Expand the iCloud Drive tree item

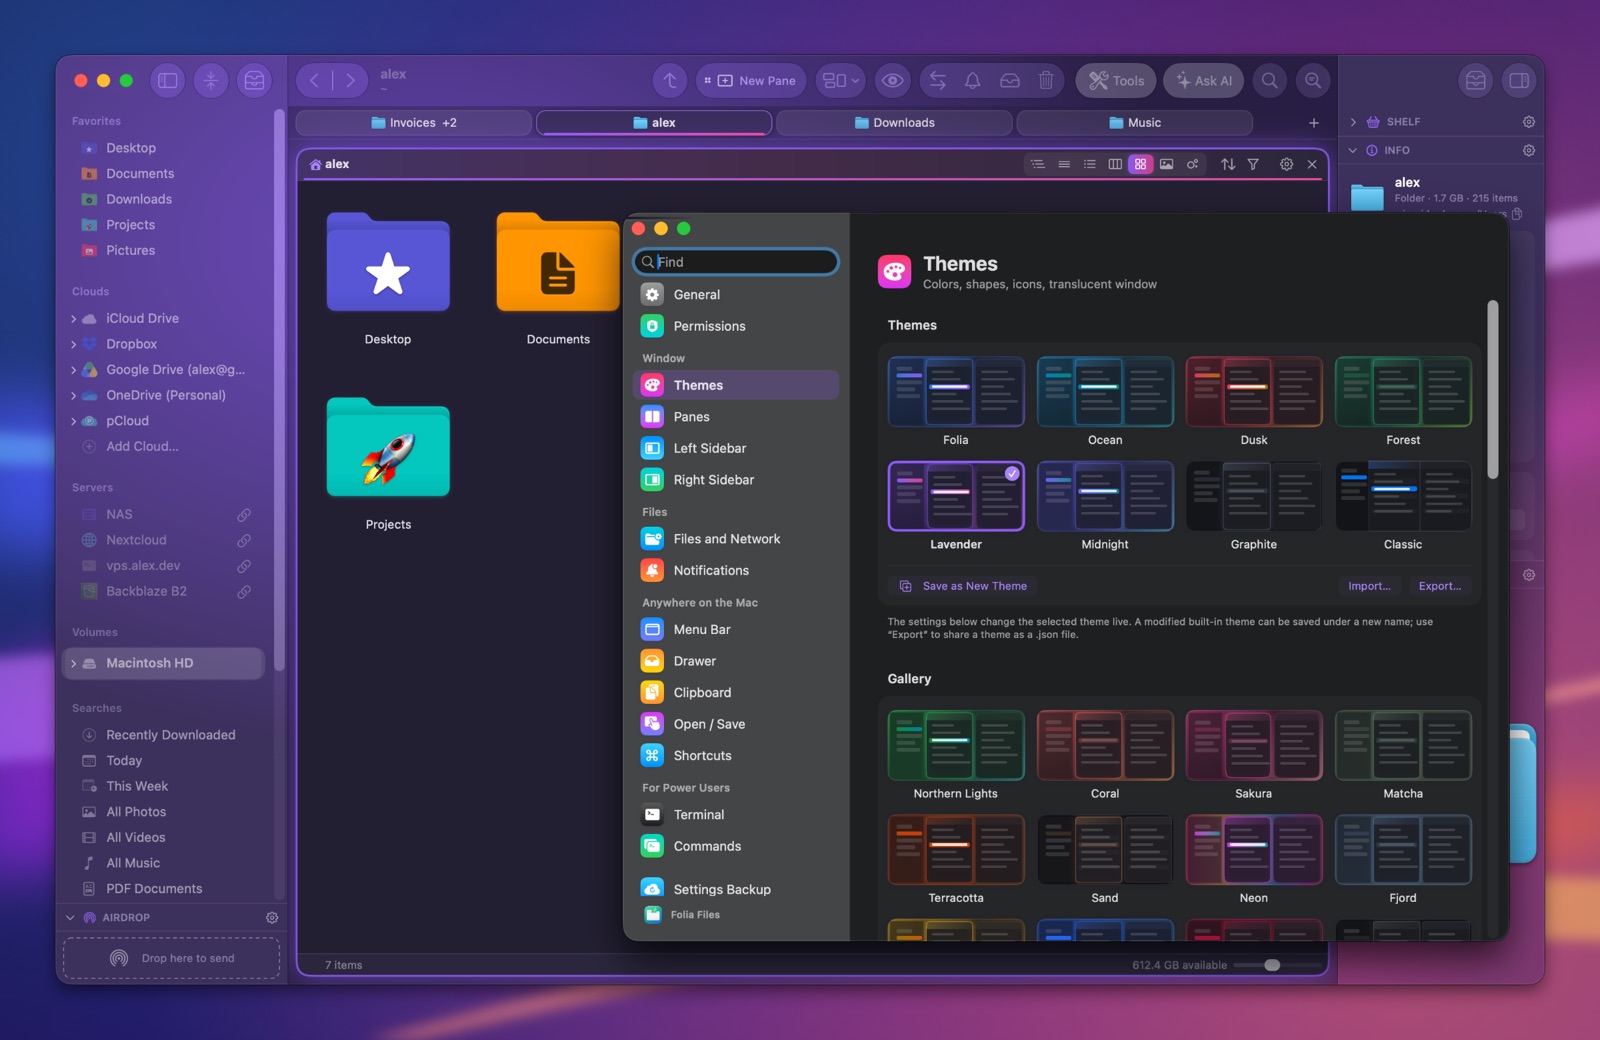click(x=73, y=319)
